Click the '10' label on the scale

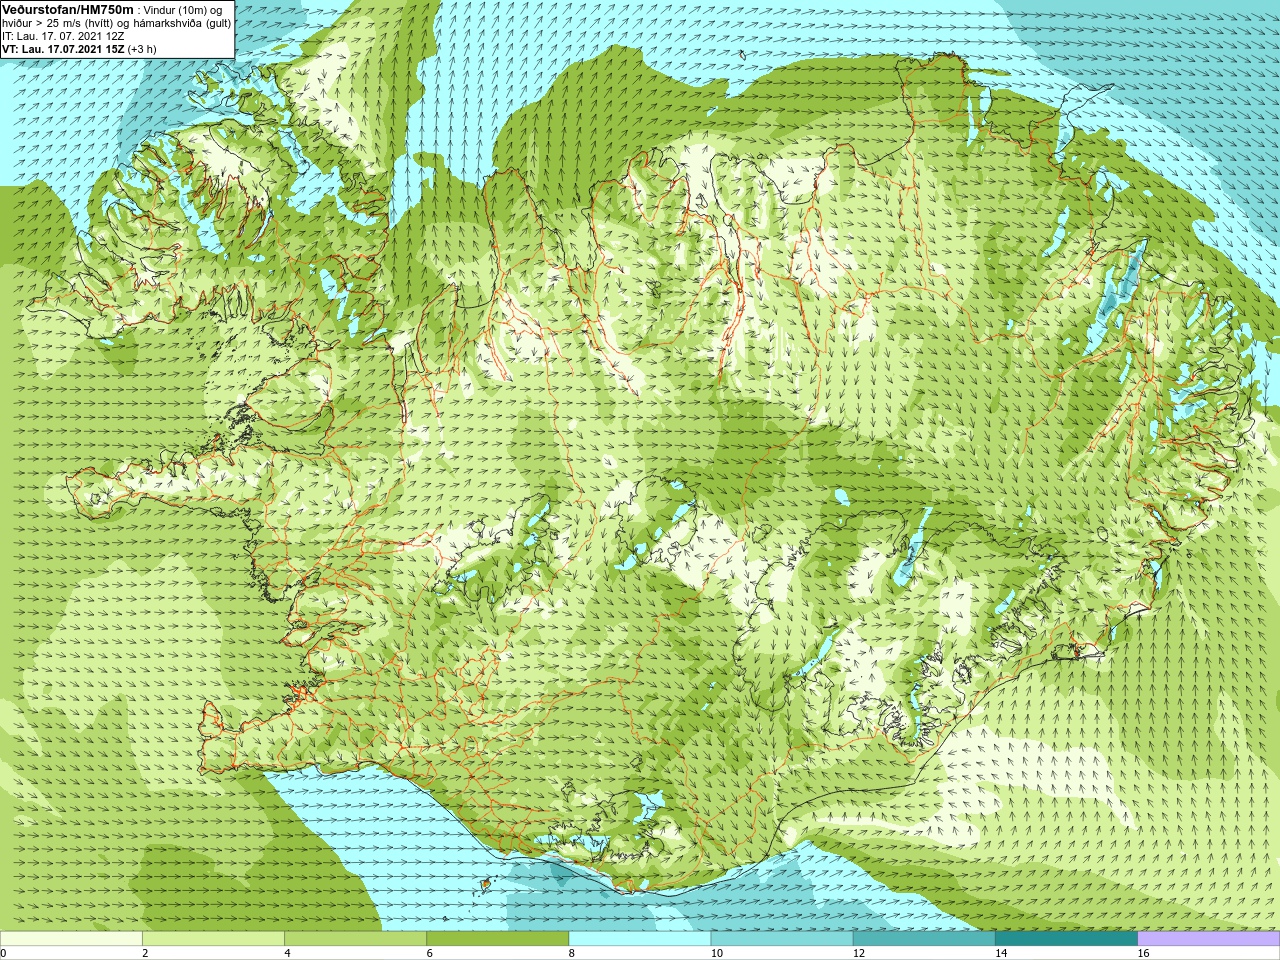pos(716,953)
